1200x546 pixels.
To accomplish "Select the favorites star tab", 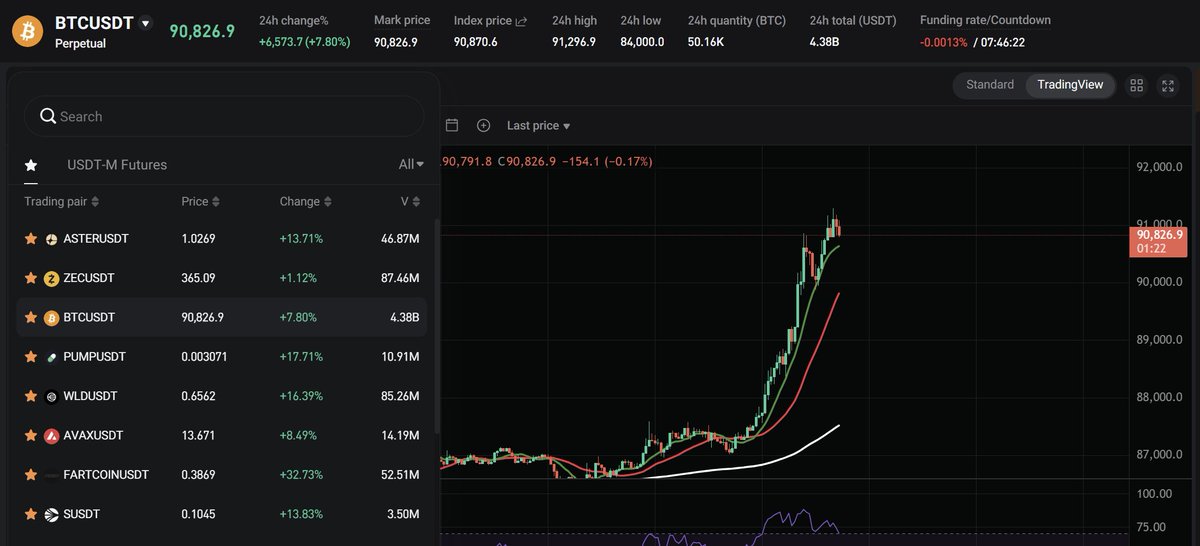I will point(31,165).
